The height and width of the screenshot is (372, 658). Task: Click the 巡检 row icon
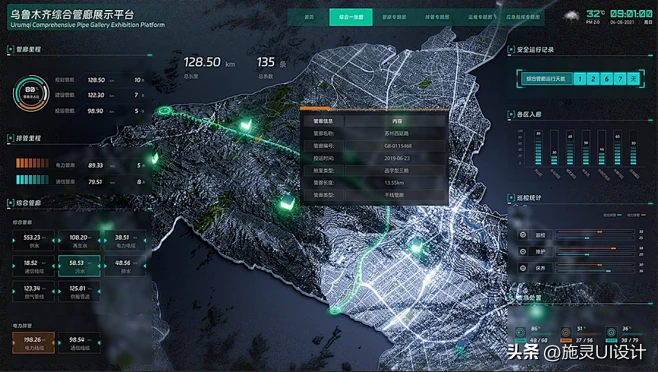coord(523,235)
